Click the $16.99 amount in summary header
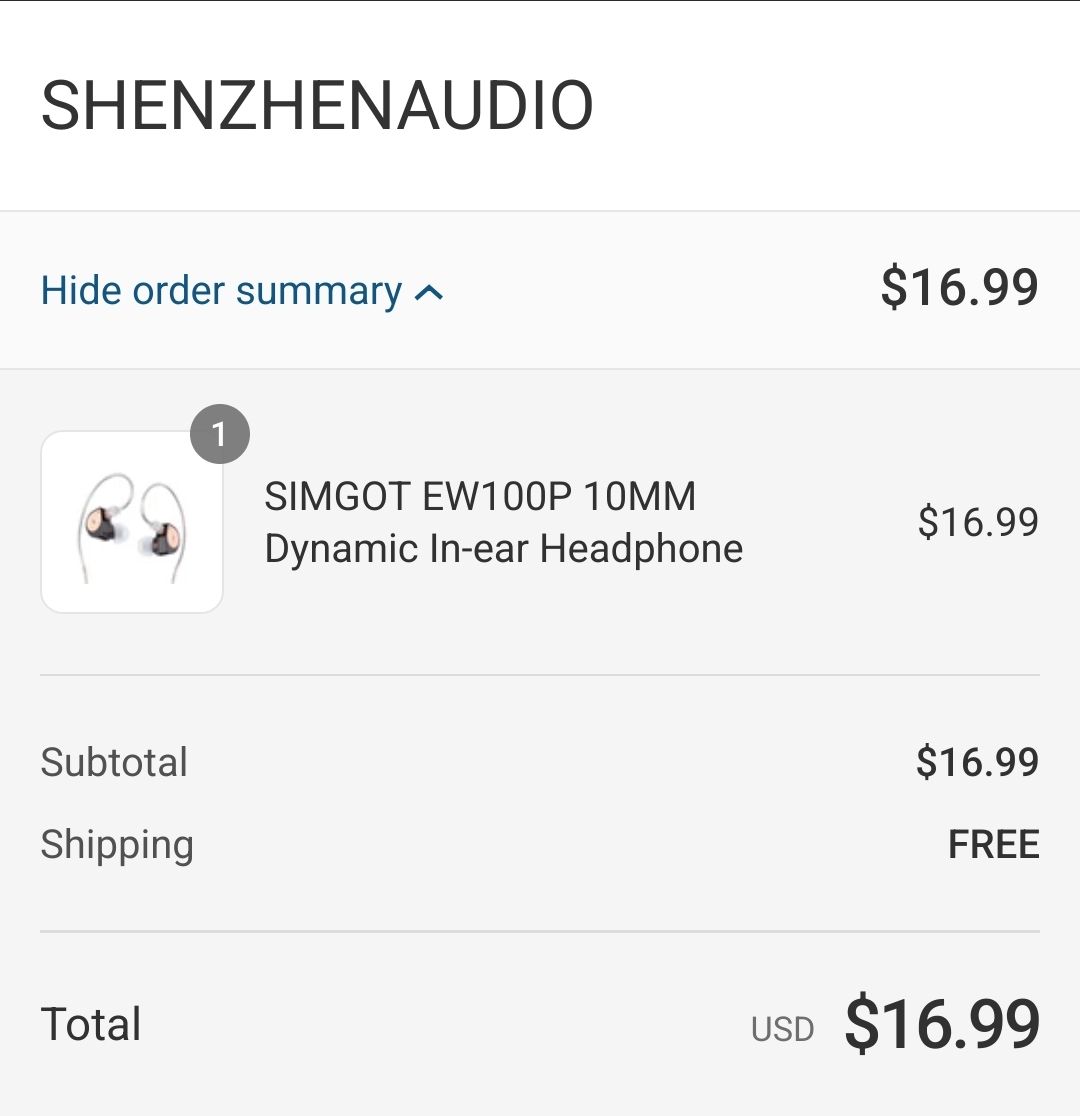The height and width of the screenshot is (1116, 1080). 959,288
